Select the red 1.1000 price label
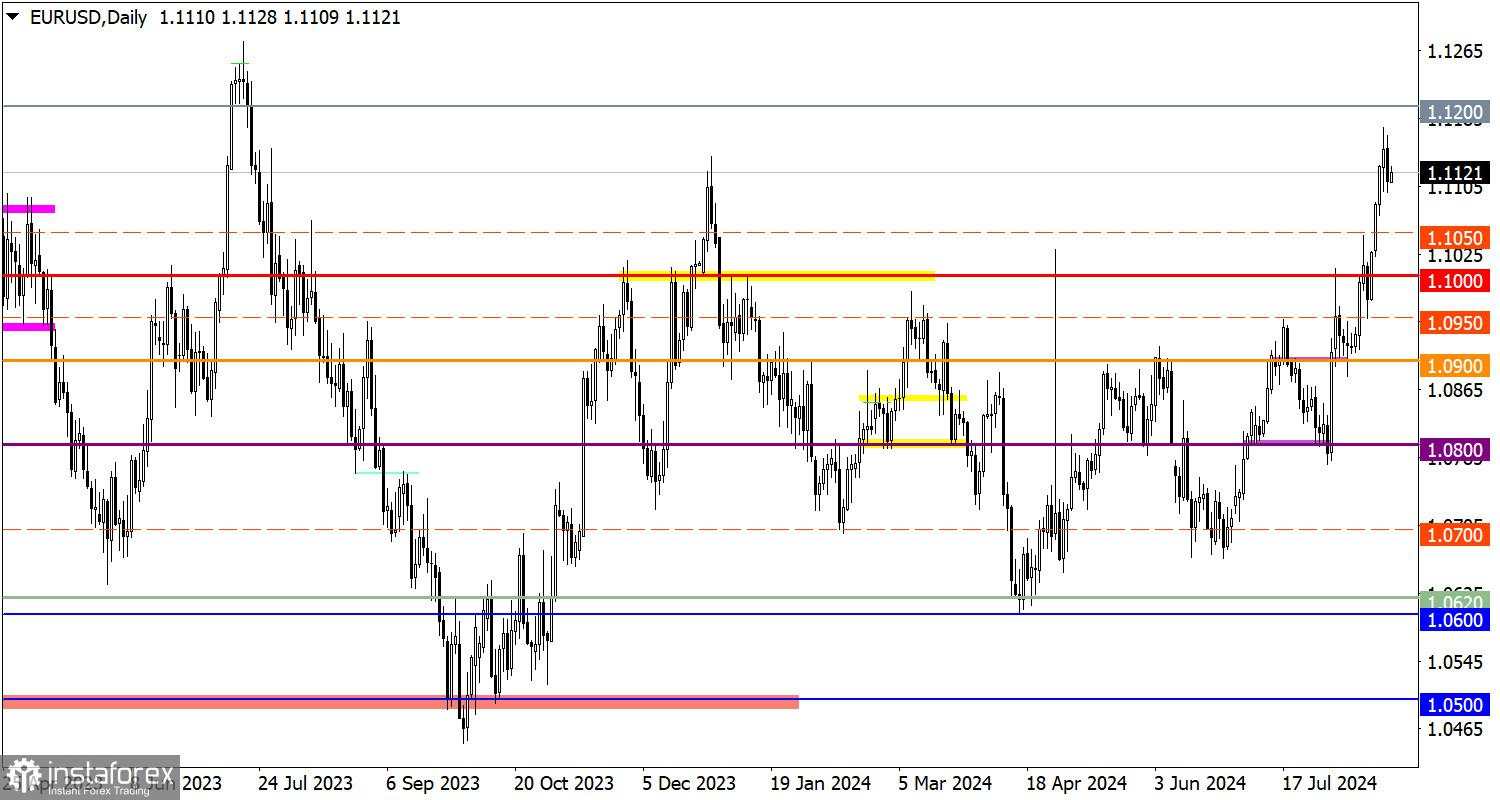 coord(1455,281)
